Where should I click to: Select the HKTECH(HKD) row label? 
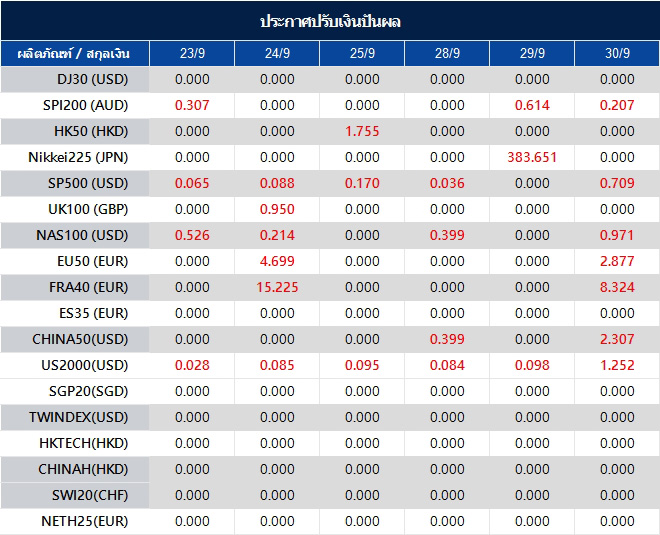[x=84, y=443]
